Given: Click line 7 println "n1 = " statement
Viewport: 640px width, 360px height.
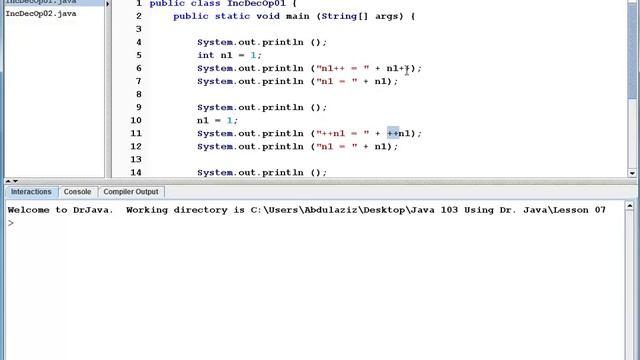Looking at the screenshot, I should (297, 81).
